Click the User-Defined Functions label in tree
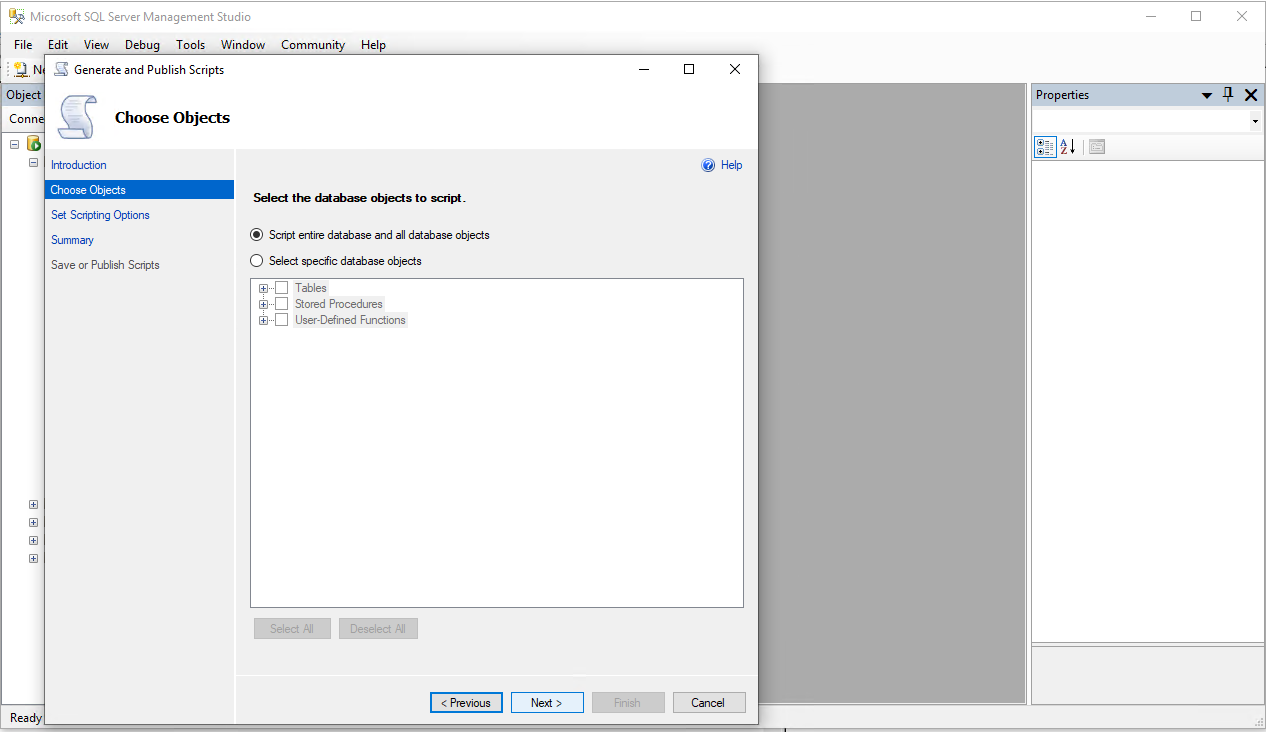Screen dimensions: 1266x732 click(350, 320)
